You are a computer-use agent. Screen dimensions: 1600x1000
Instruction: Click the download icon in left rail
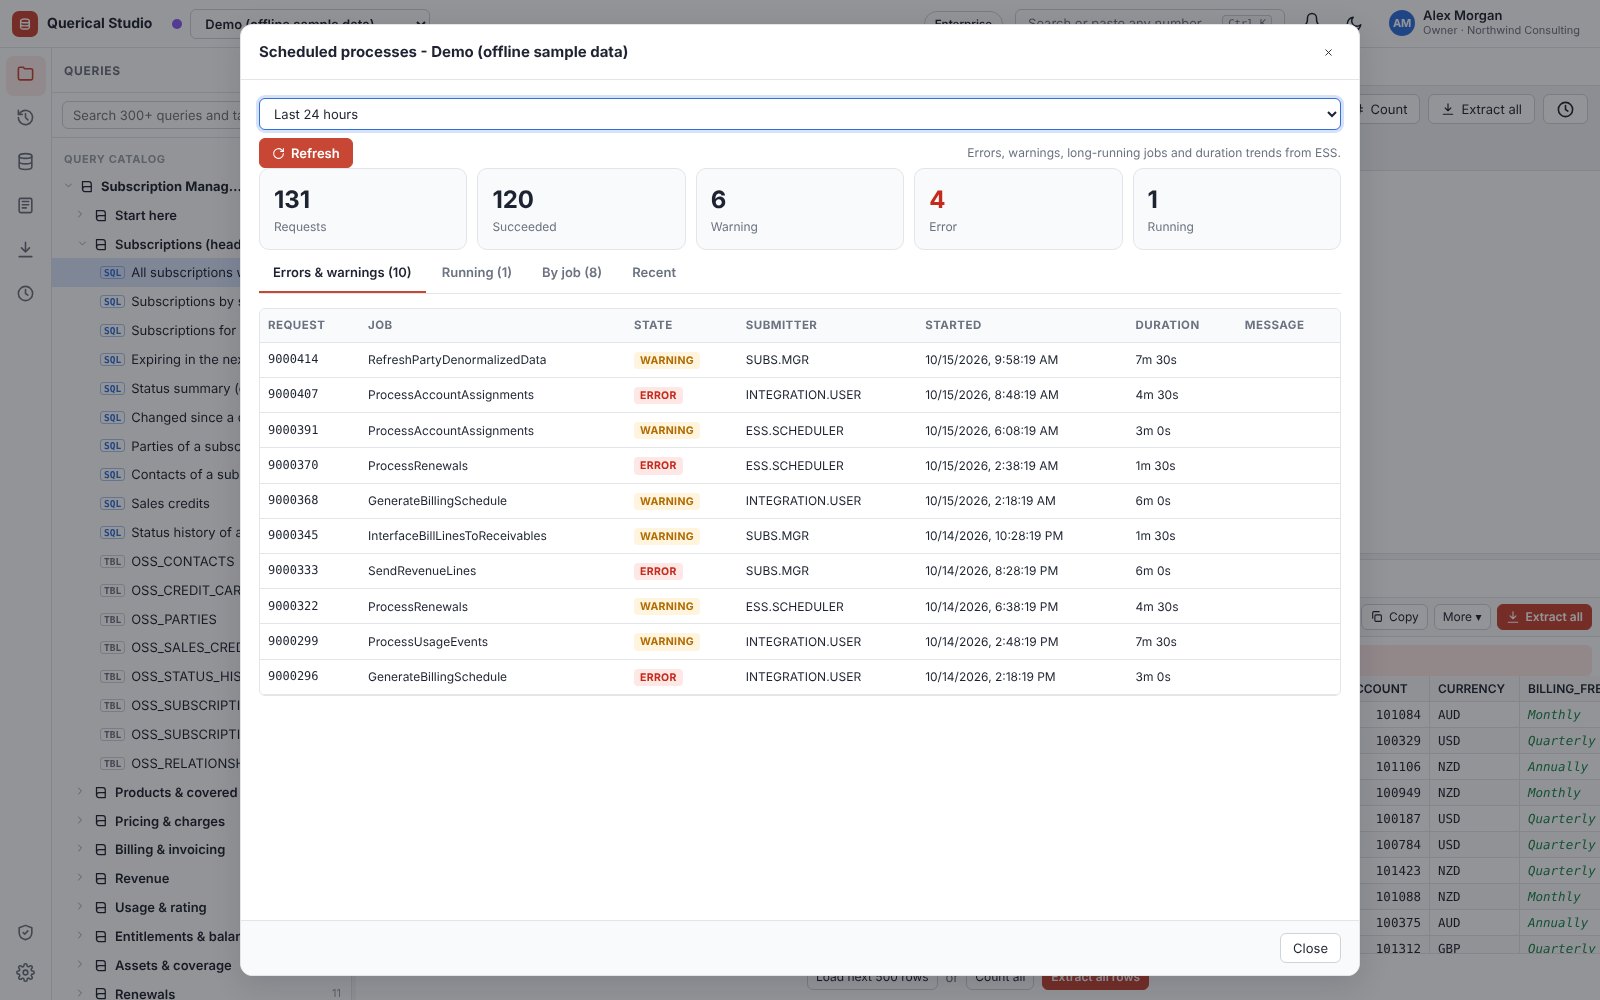coord(26,250)
